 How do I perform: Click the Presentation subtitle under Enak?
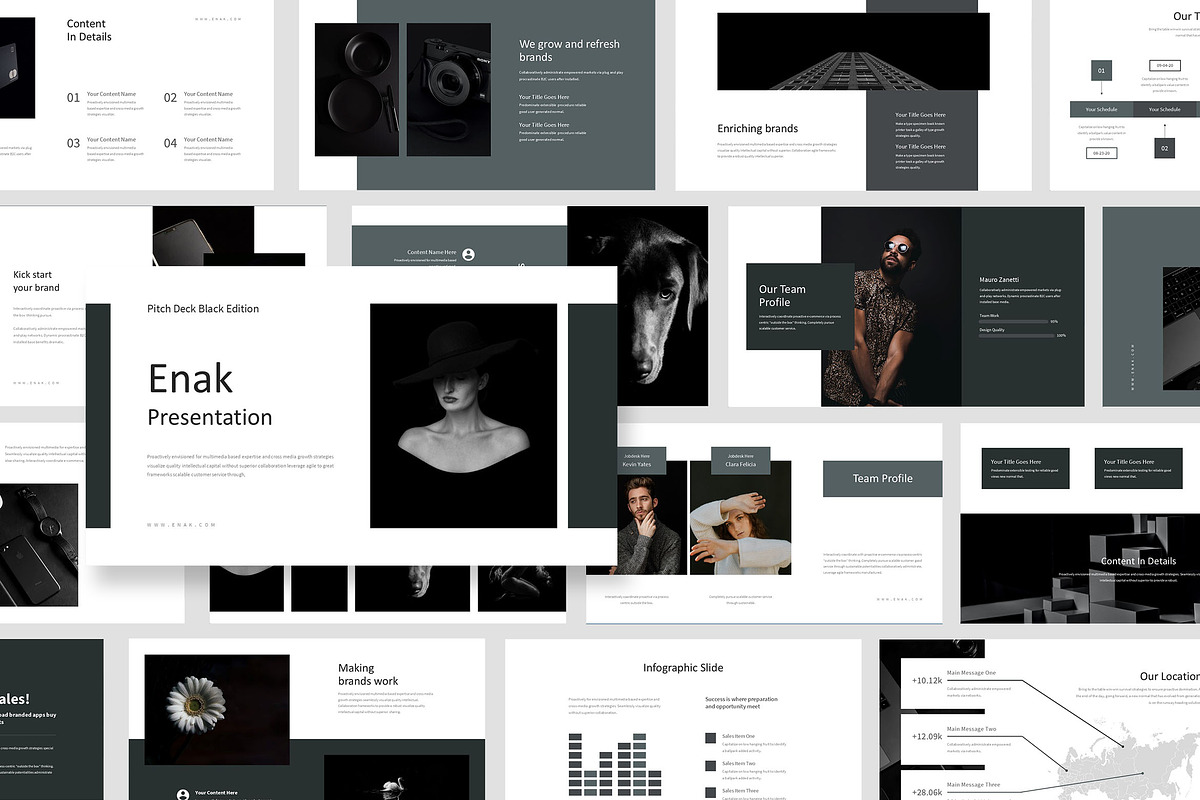210,418
